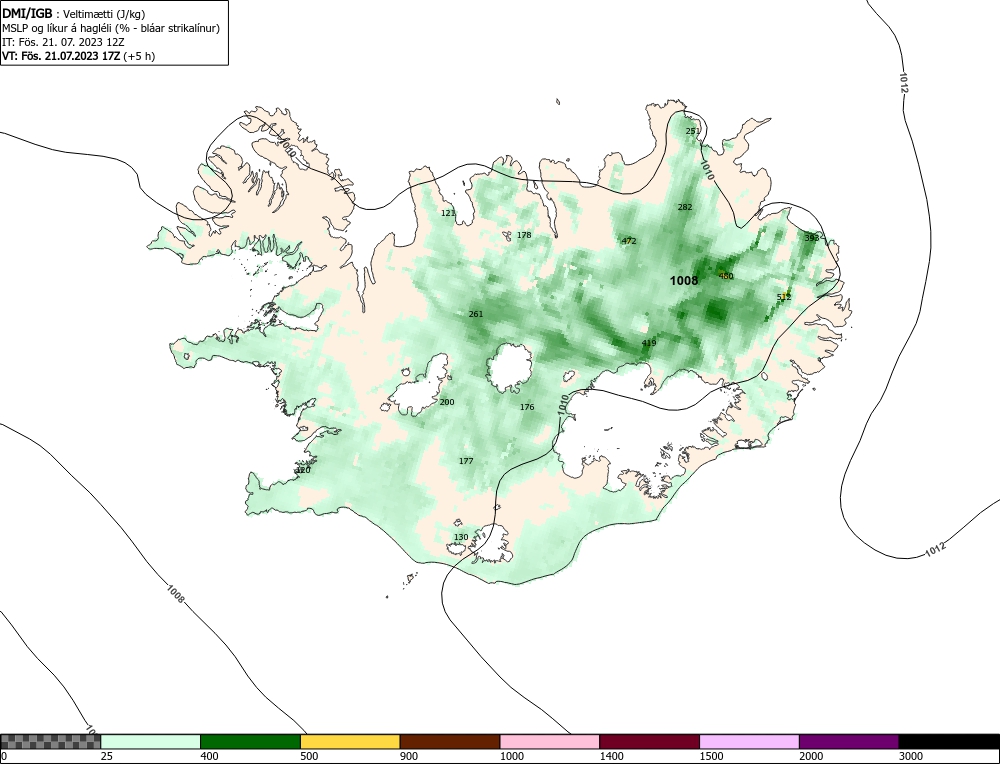
Task: Click the 1012 isobar label in the upper right
Action: click(903, 82)
